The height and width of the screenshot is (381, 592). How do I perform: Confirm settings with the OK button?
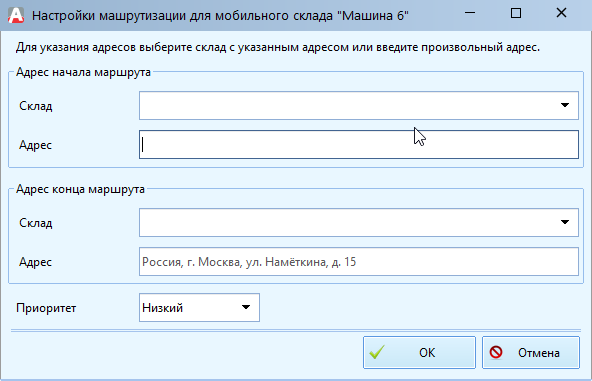point(419,353)
